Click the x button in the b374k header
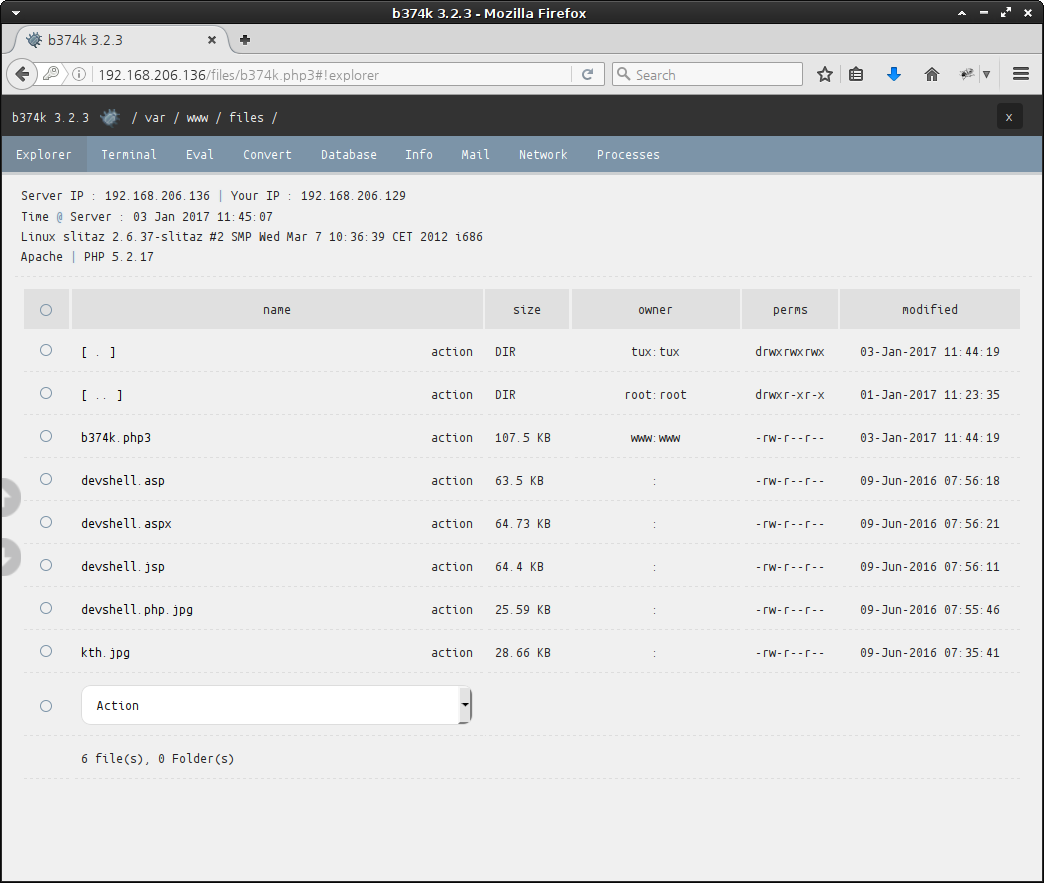Viewport: 1044px width, 883px height. point(1009,117)
